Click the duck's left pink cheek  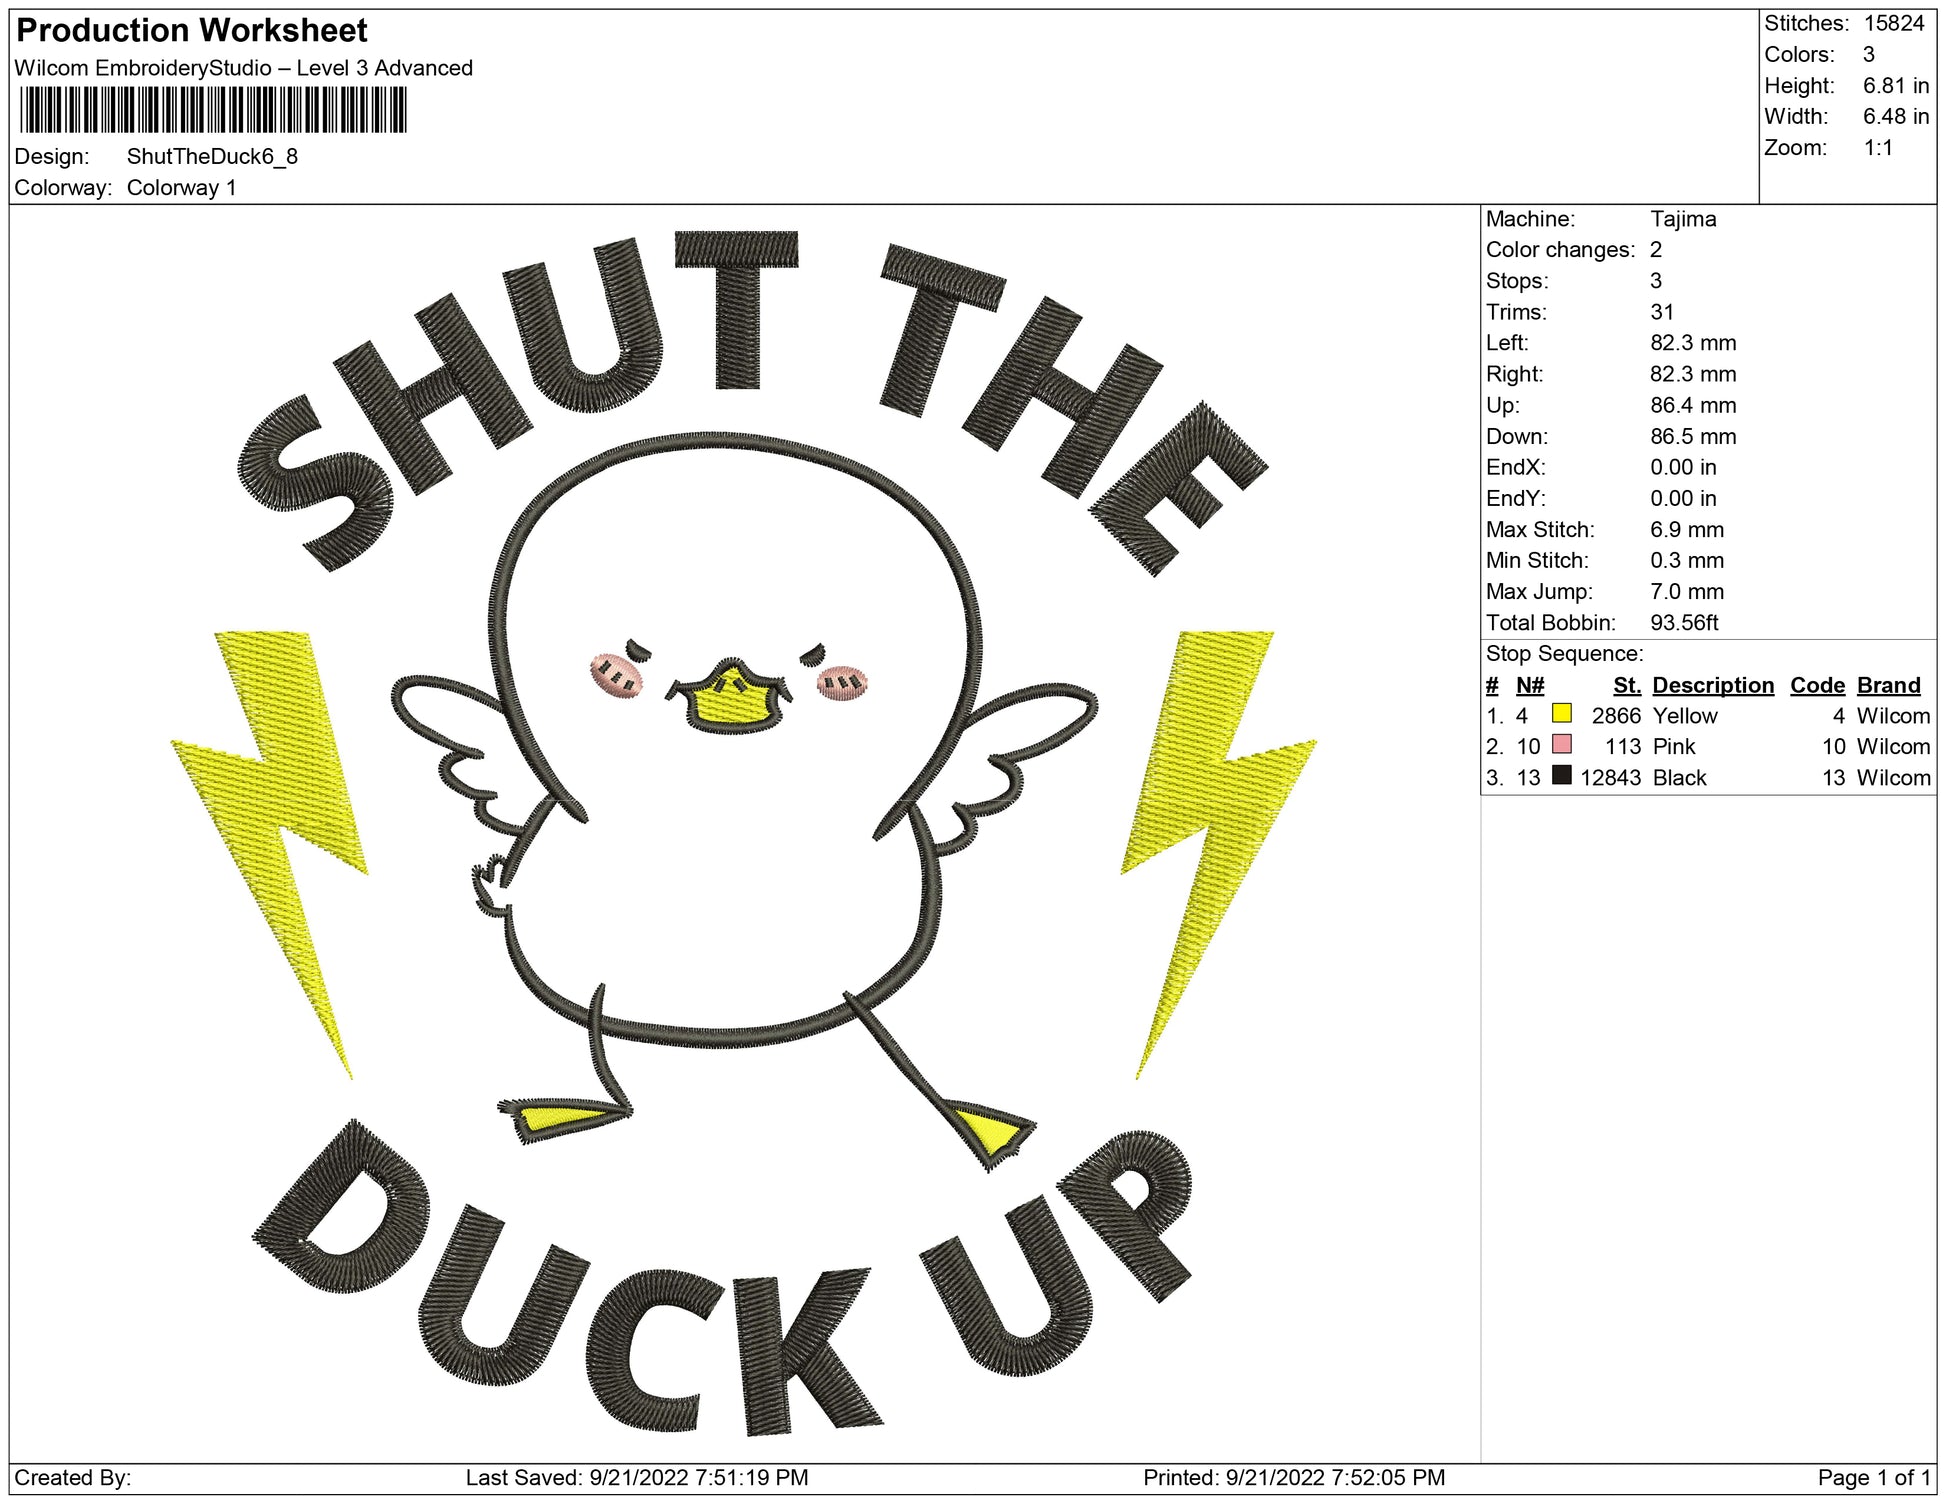point(615,676)
